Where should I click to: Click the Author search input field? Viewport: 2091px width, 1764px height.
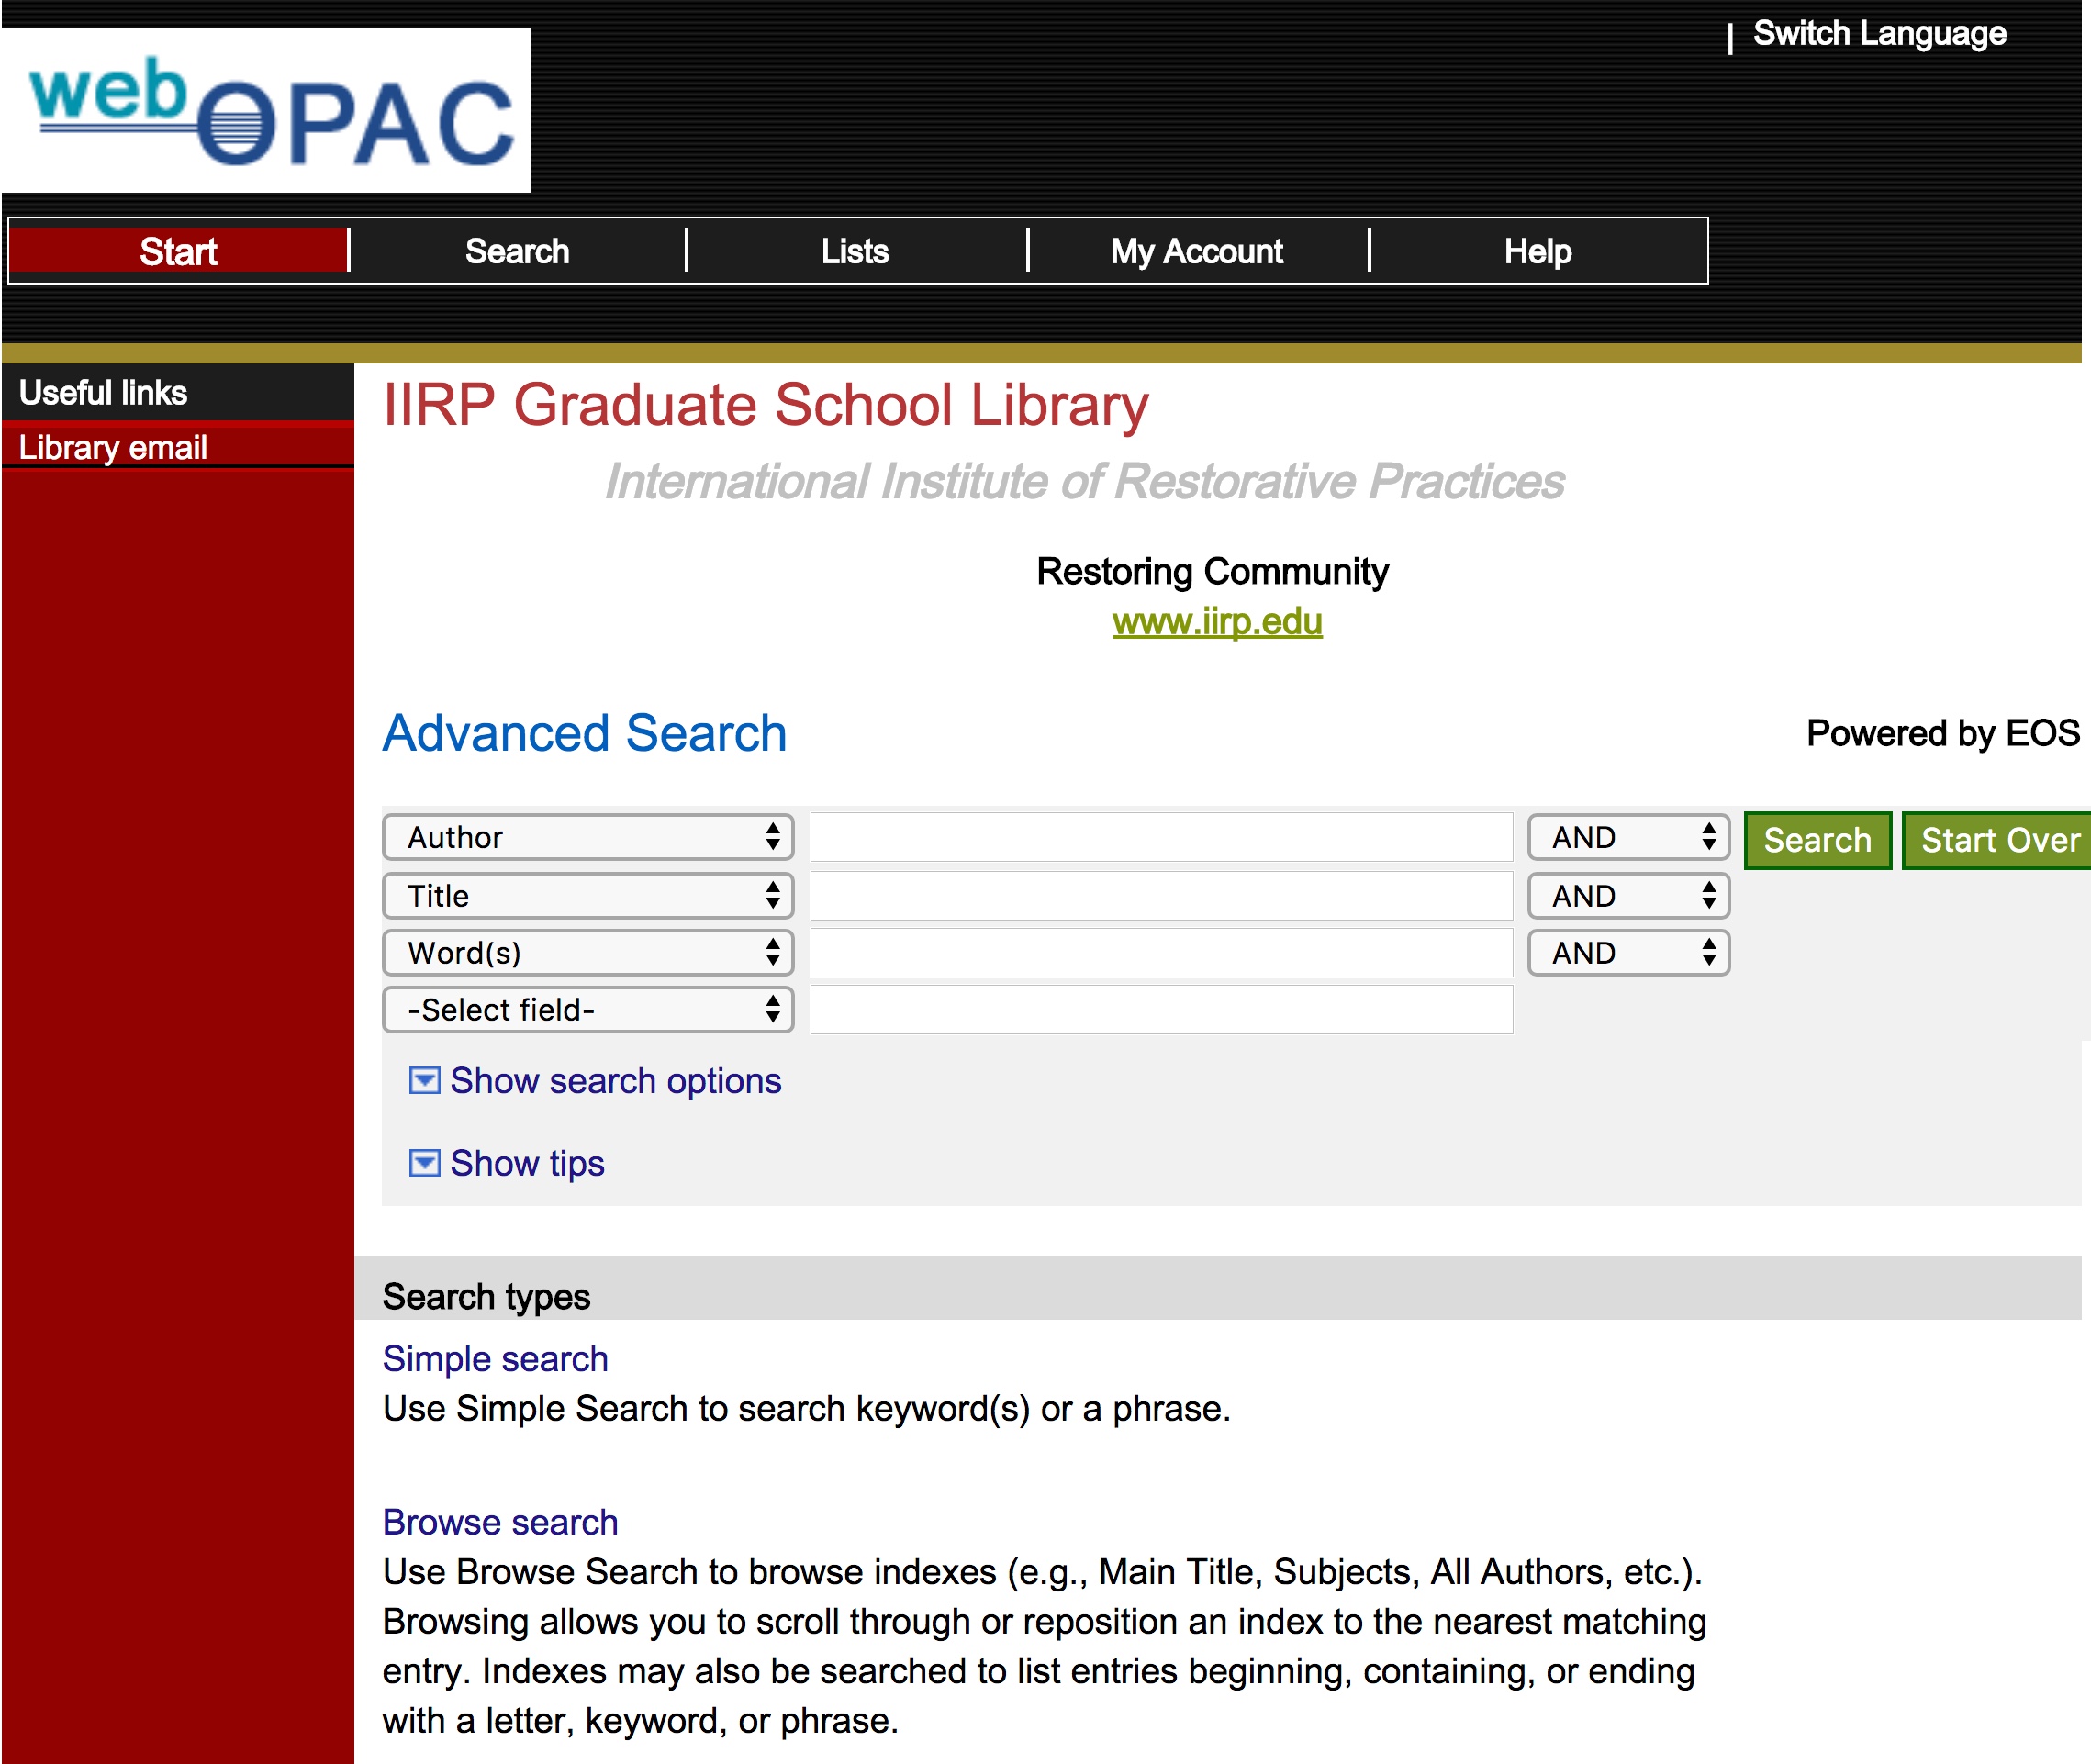[1161, 837]
